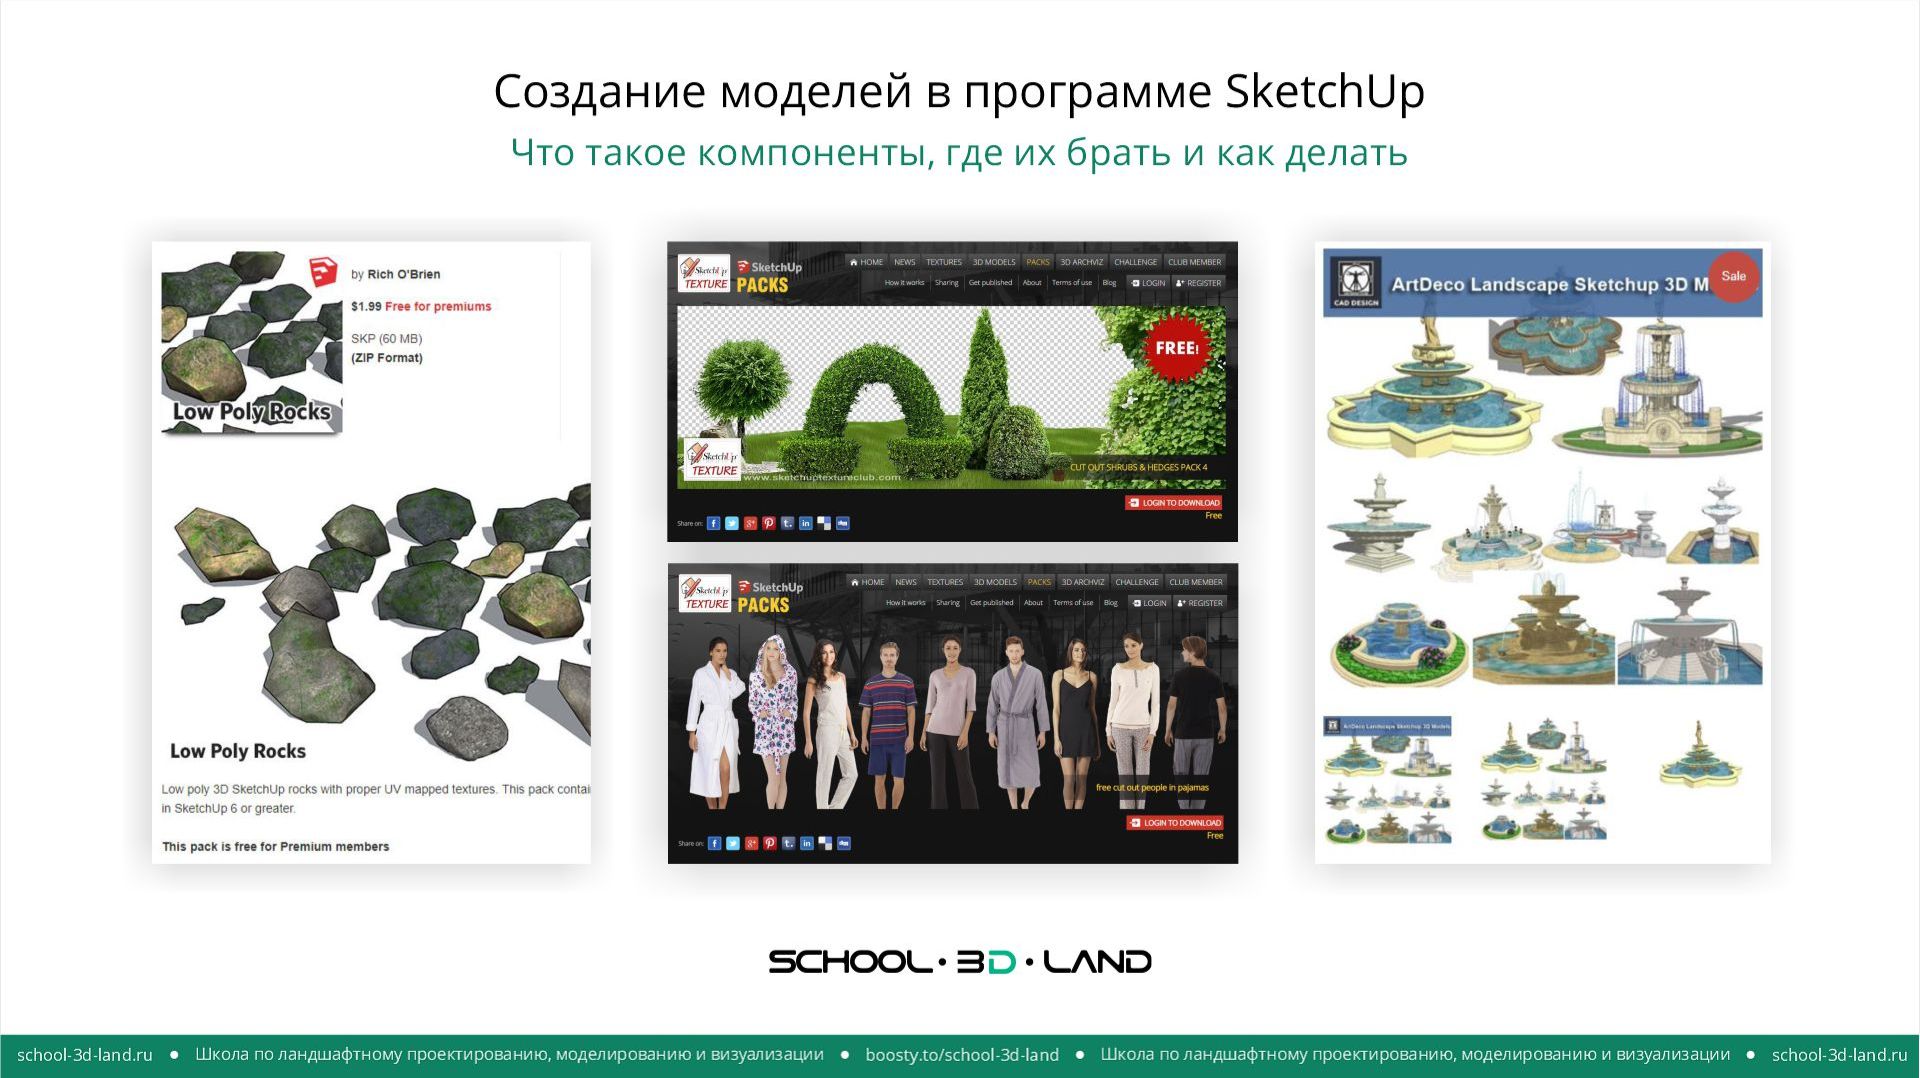The width and height of the screenshot is (1920, 1078).
Task: Click Digg share icon in shrubs pack screenshot
Action: [843, 523]
